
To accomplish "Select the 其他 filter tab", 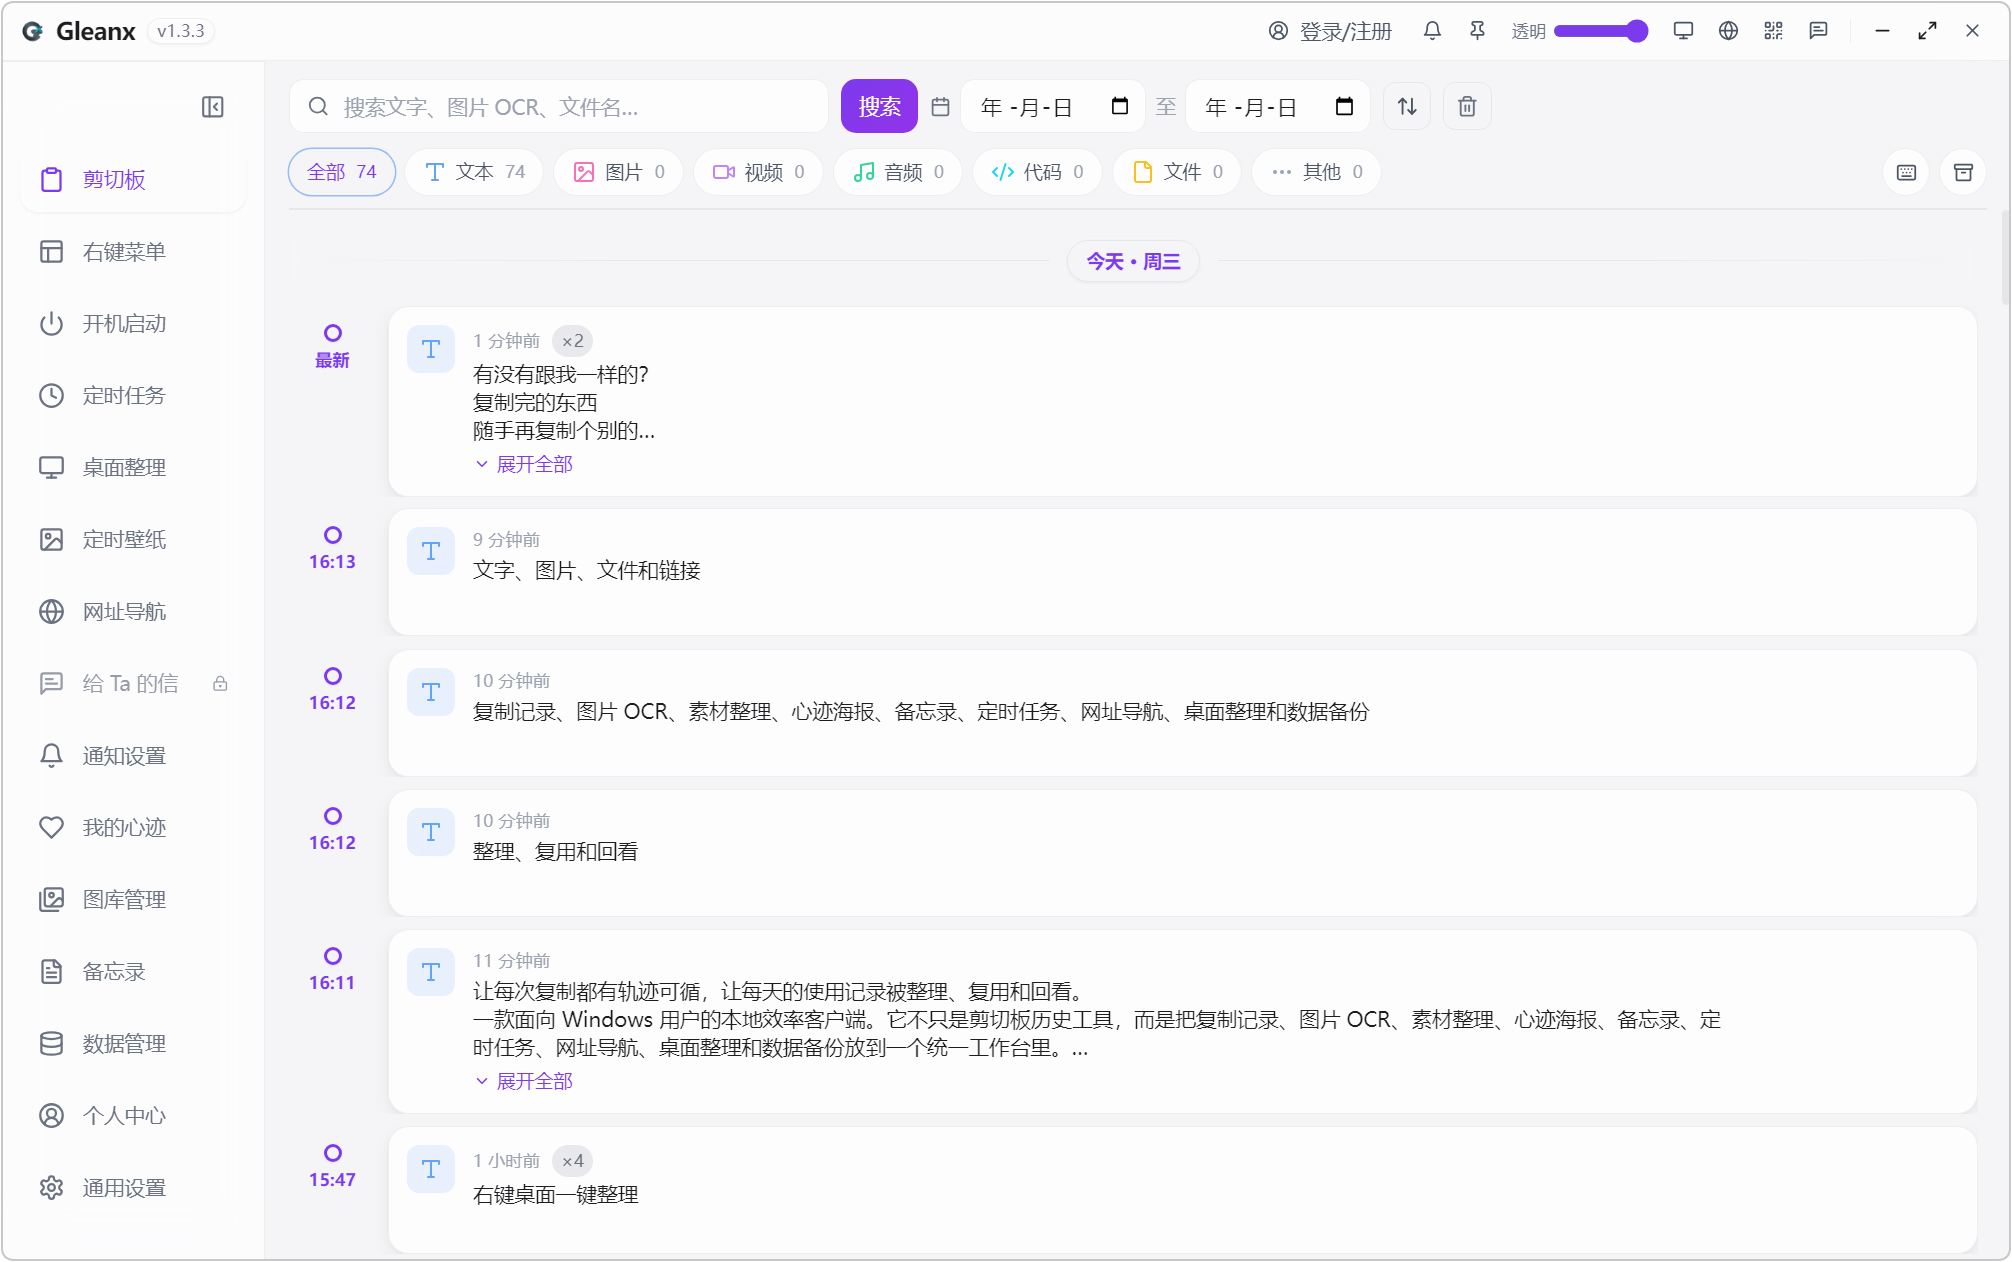I will click(1316, 172).
